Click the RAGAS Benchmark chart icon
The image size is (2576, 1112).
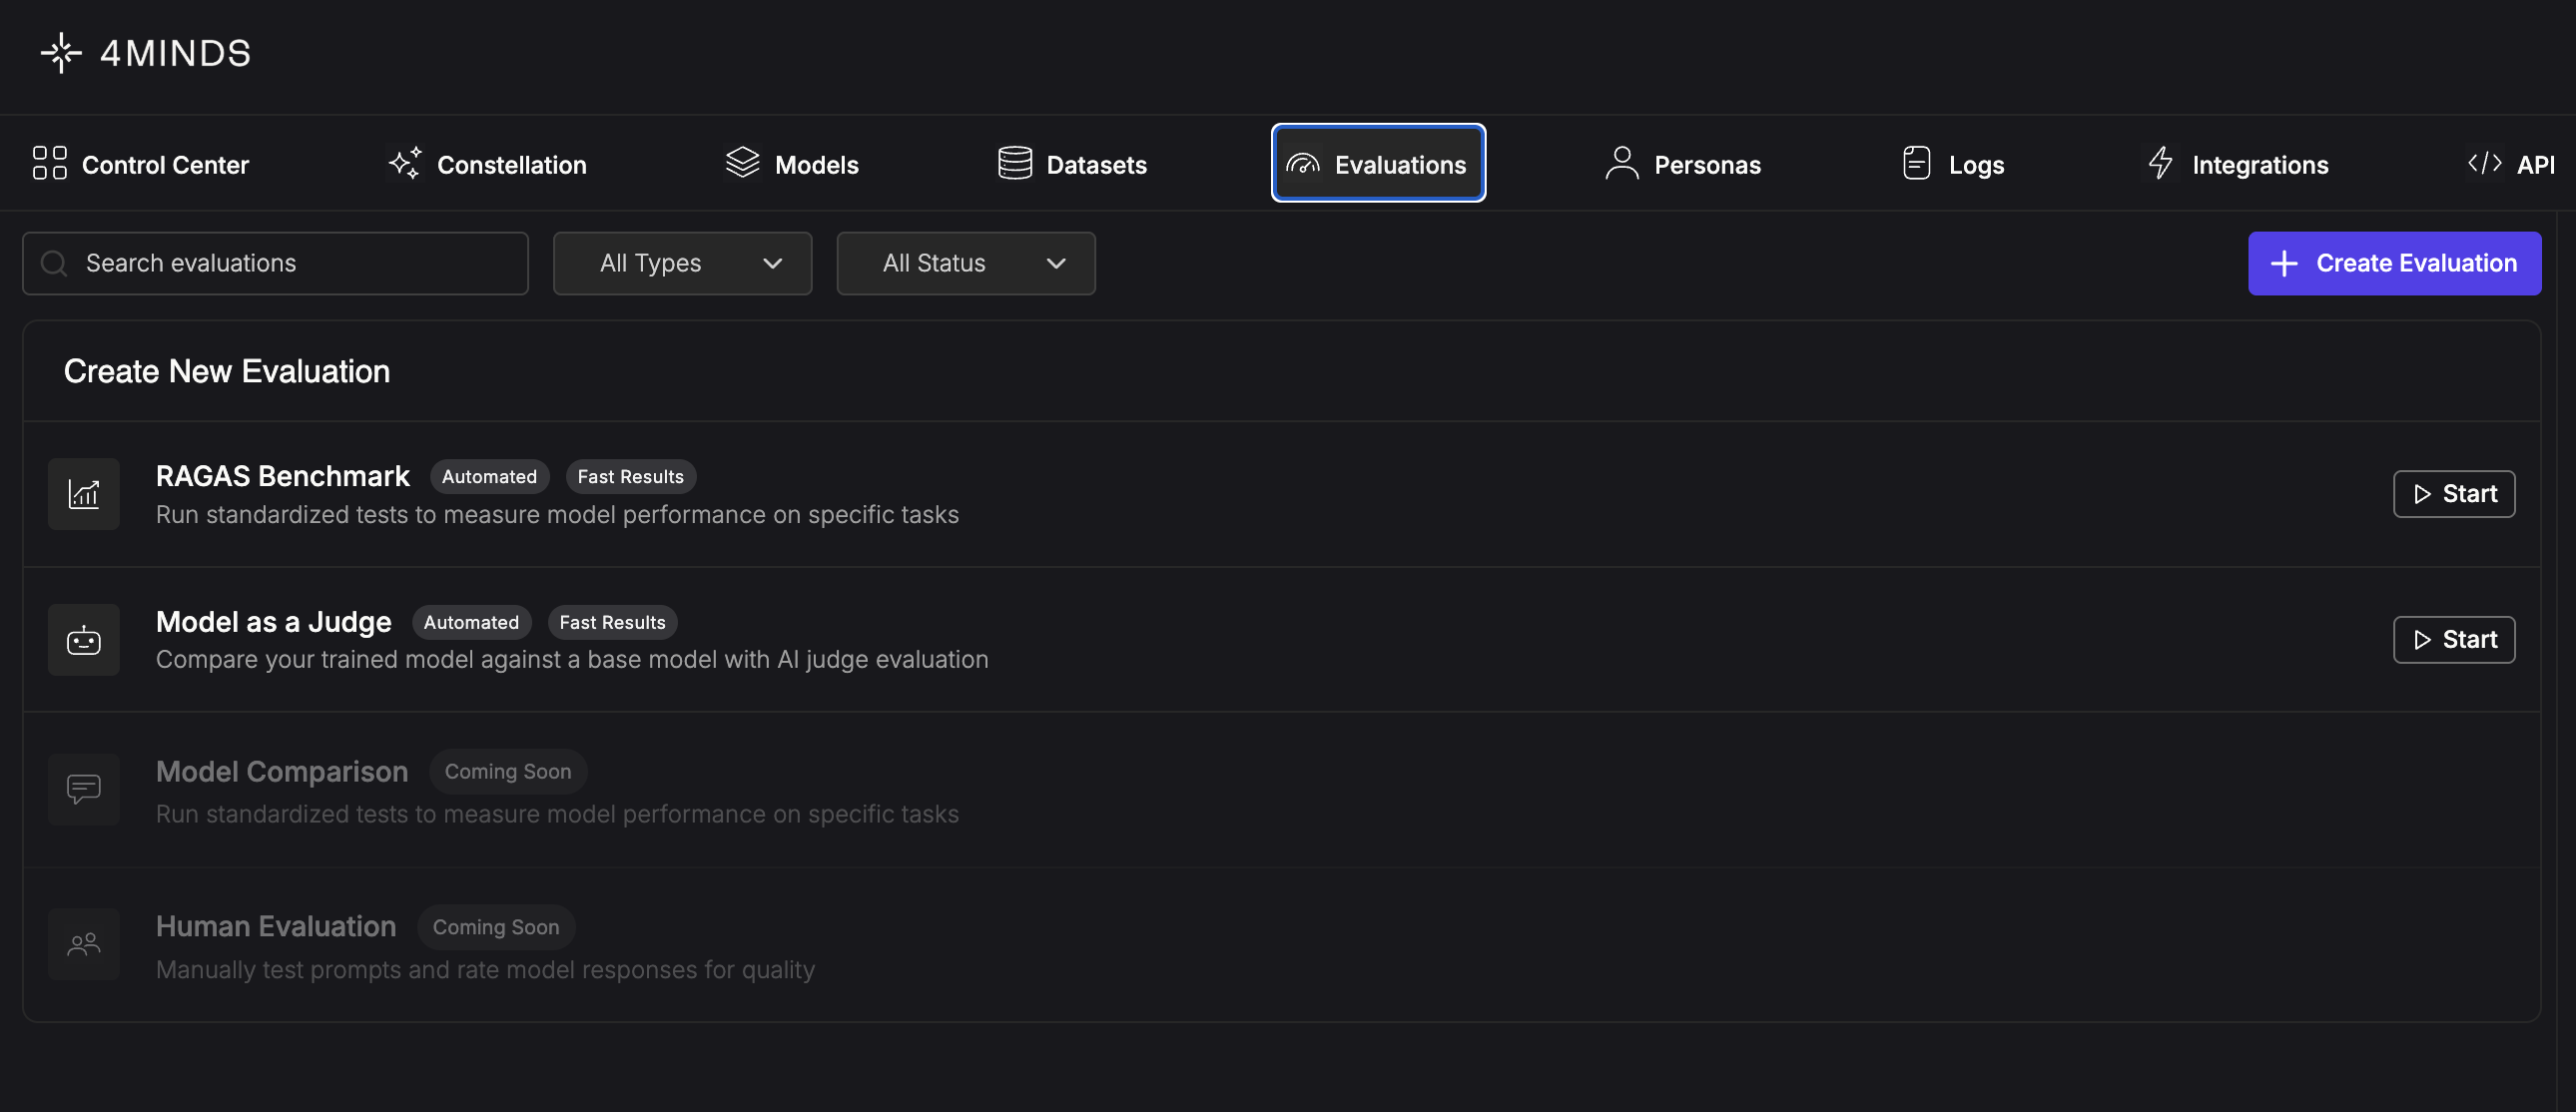(84, 494)
